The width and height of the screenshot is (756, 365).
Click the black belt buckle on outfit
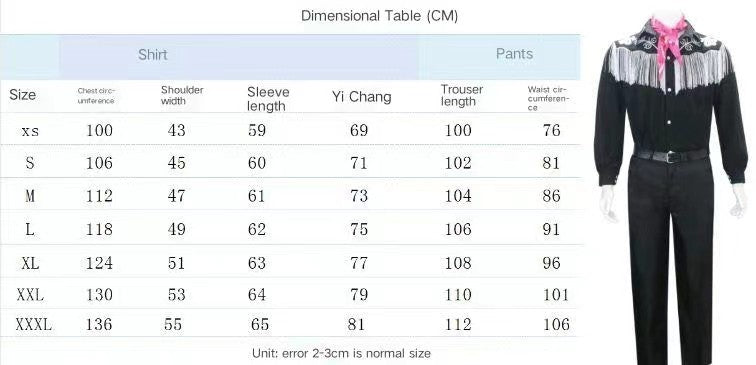[x=670, y=157]
